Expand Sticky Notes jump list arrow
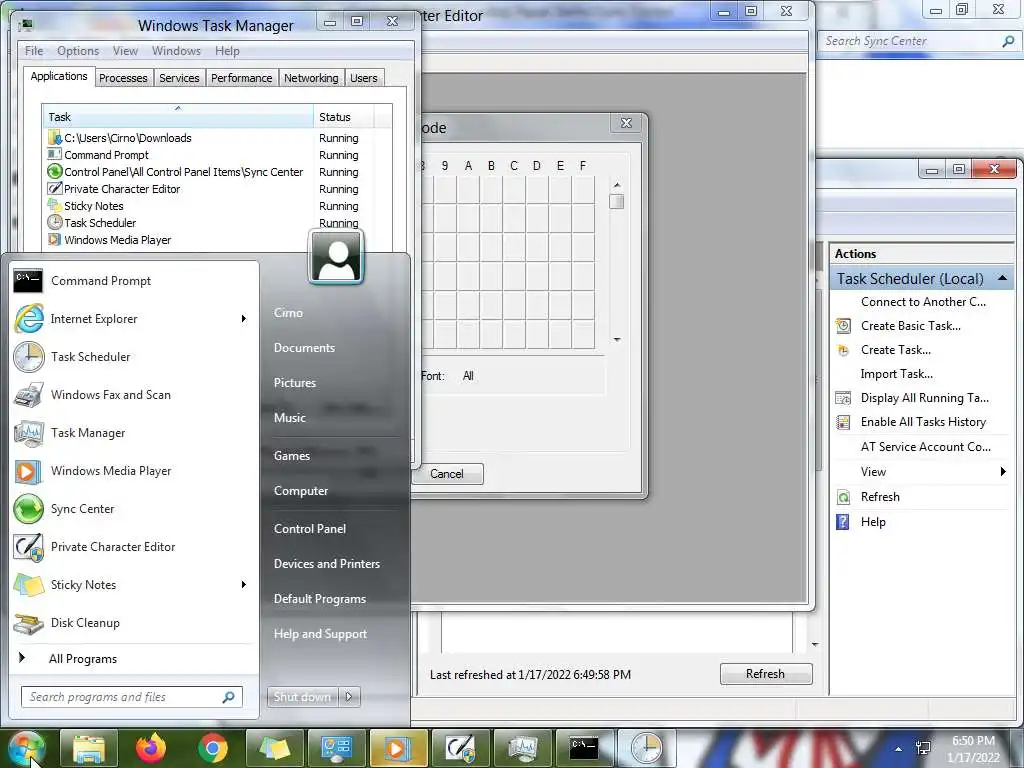Screen dimensions: 1024x768 244,584
